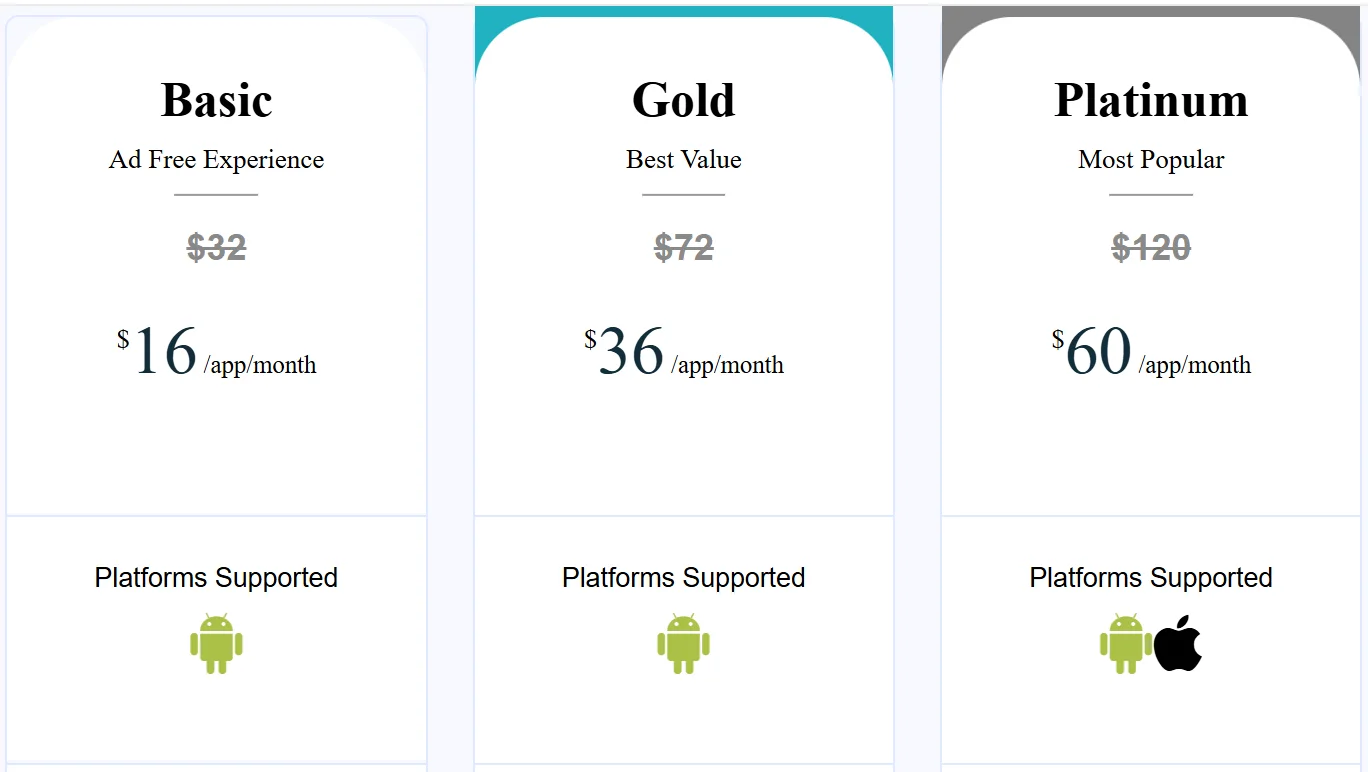1368x772 pixels.
Task: Click Platforms Supported label in Platinum card
Action: pyautogui.click(x=1151, y=578)
